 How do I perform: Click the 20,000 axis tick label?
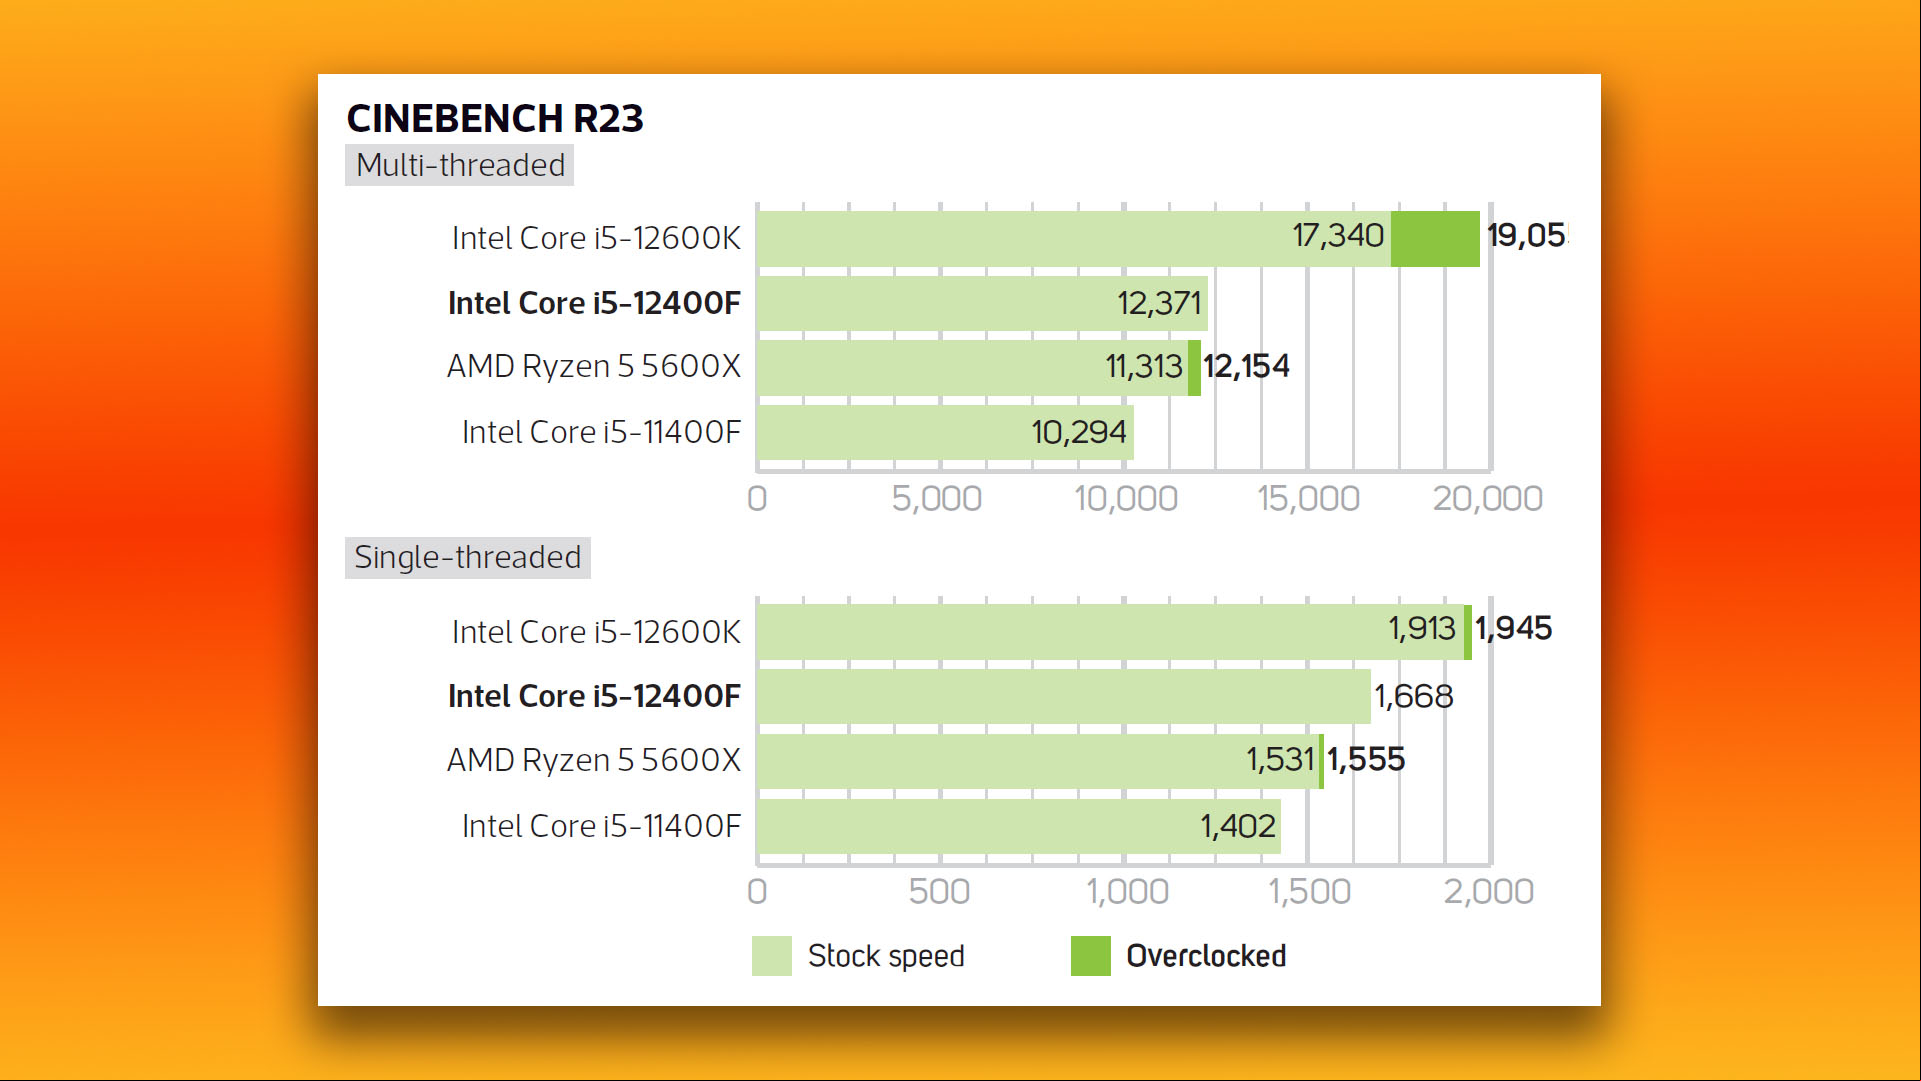[x=1488, y=498]
